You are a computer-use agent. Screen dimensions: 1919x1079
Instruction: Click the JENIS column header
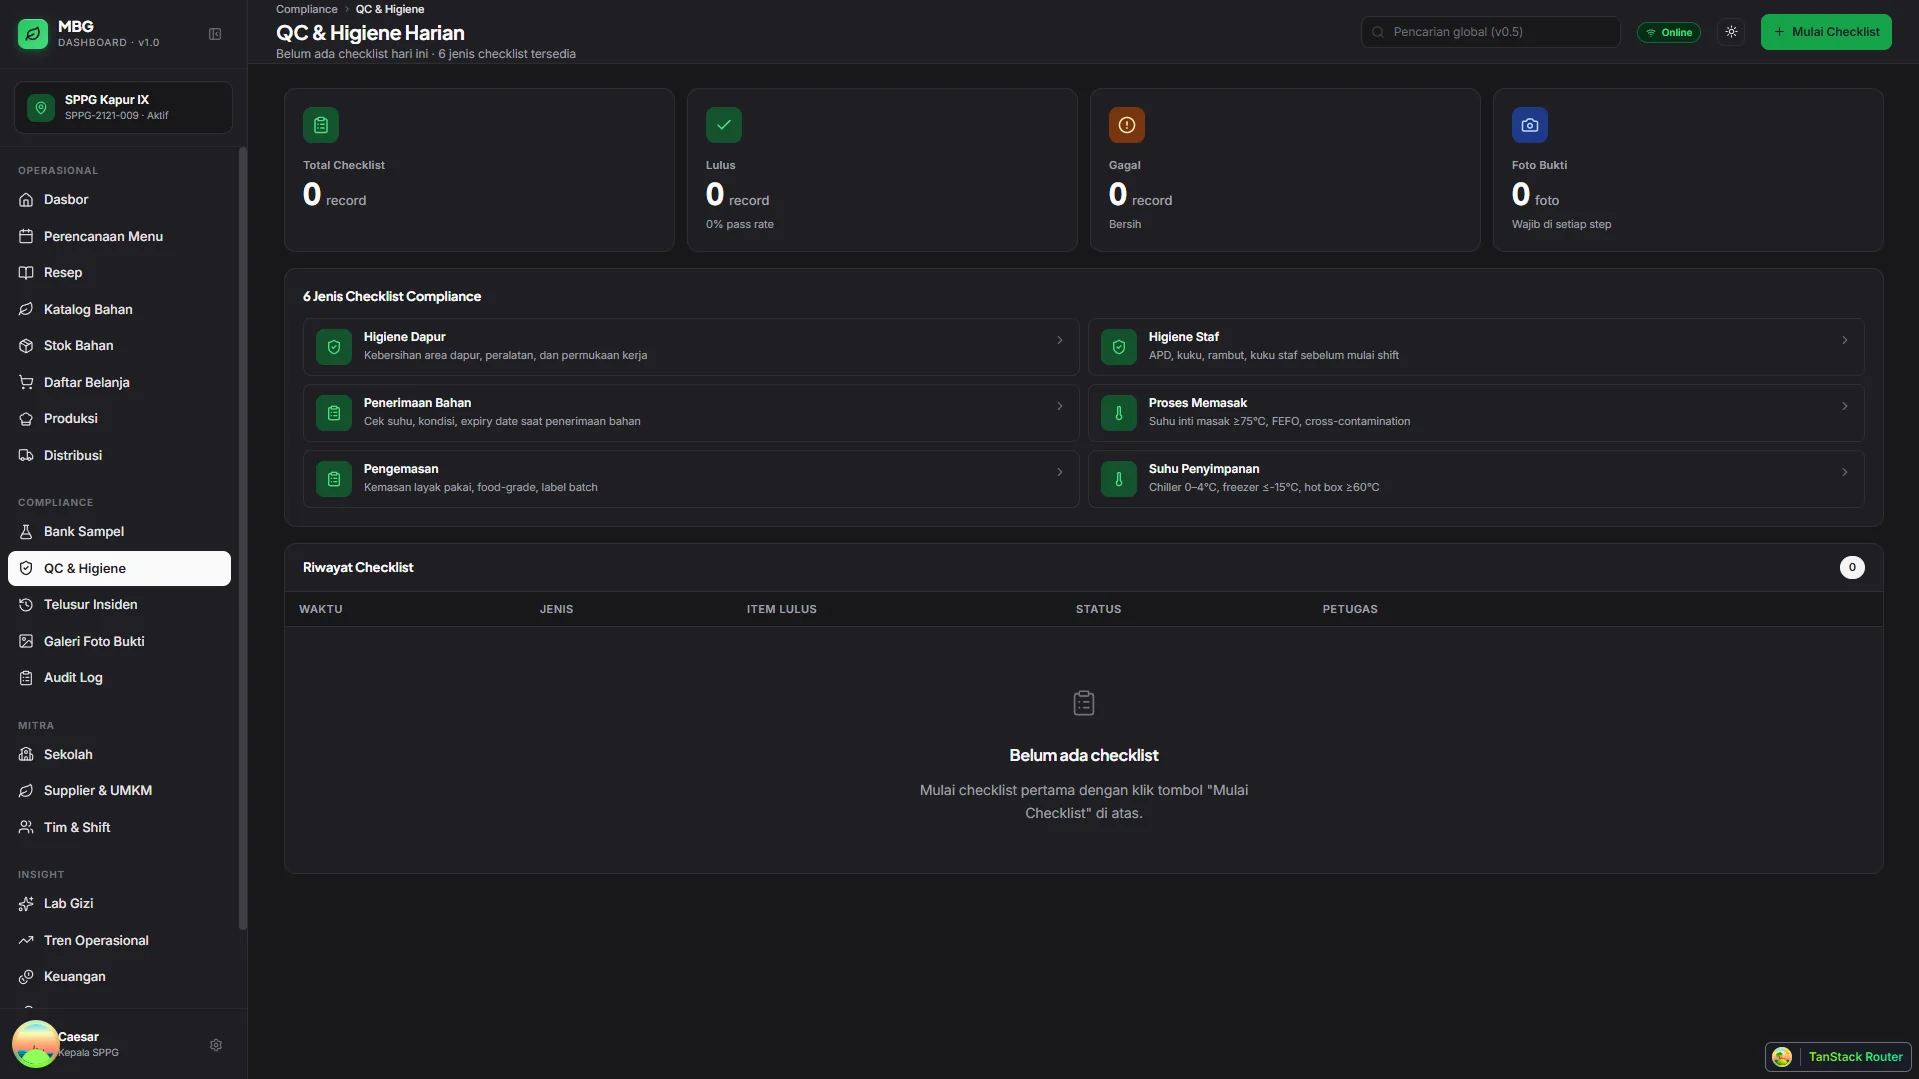[557, 609]
